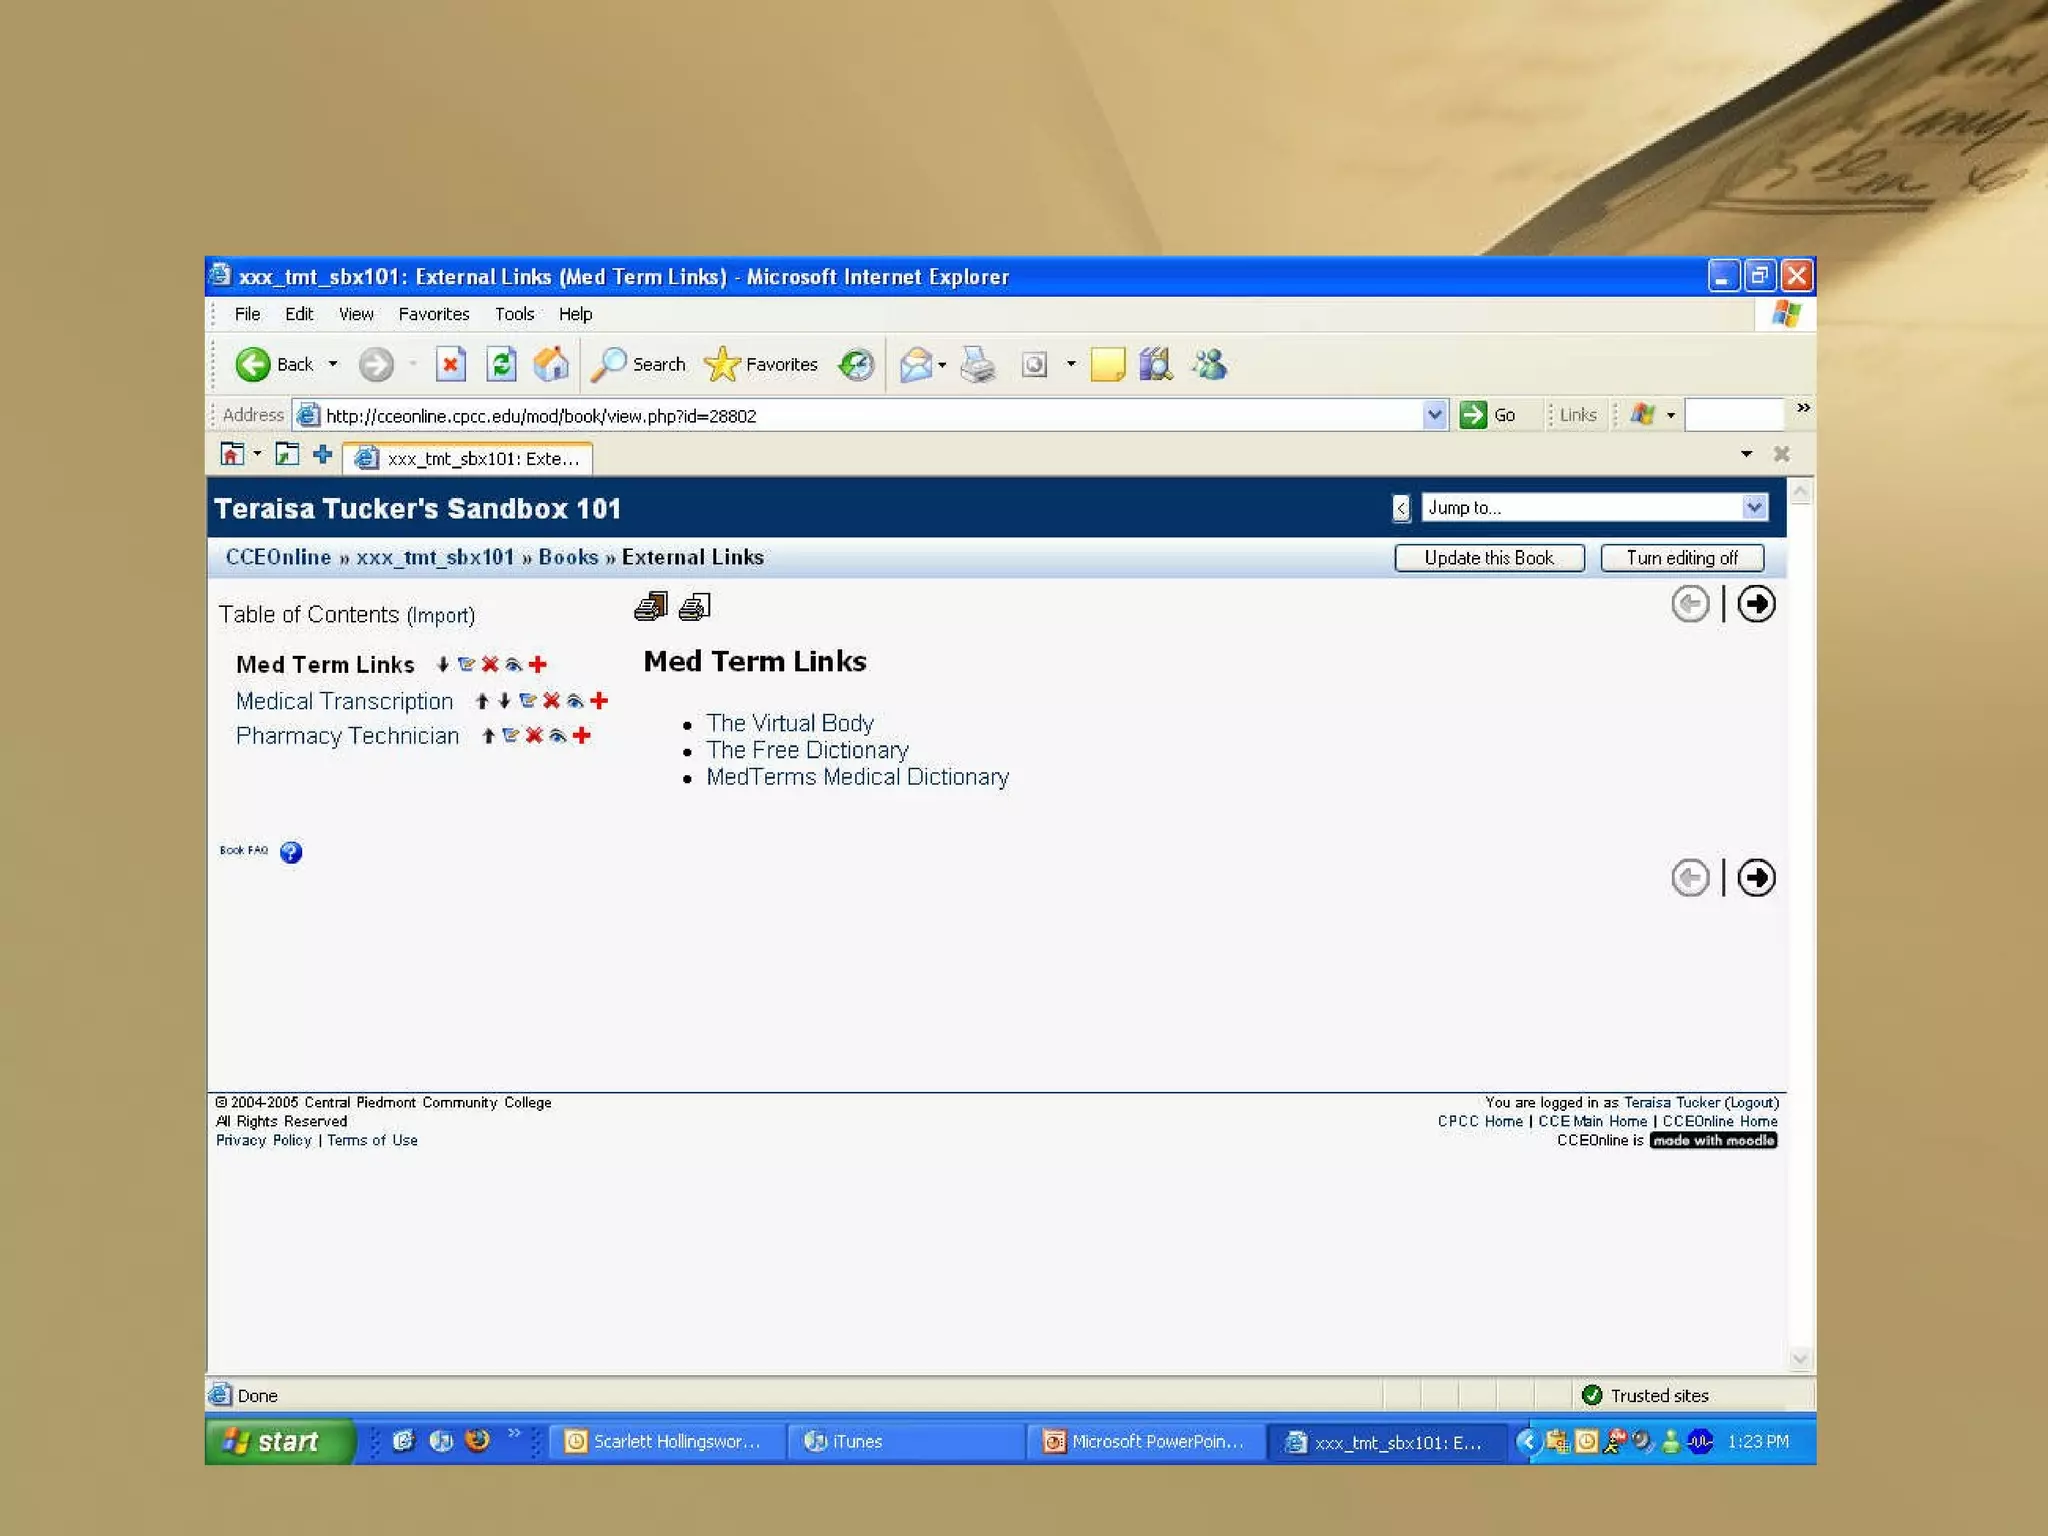Toggle visibility of Medical Transcription chapter
This screenshot has width=2048, height=1536.
575,700
